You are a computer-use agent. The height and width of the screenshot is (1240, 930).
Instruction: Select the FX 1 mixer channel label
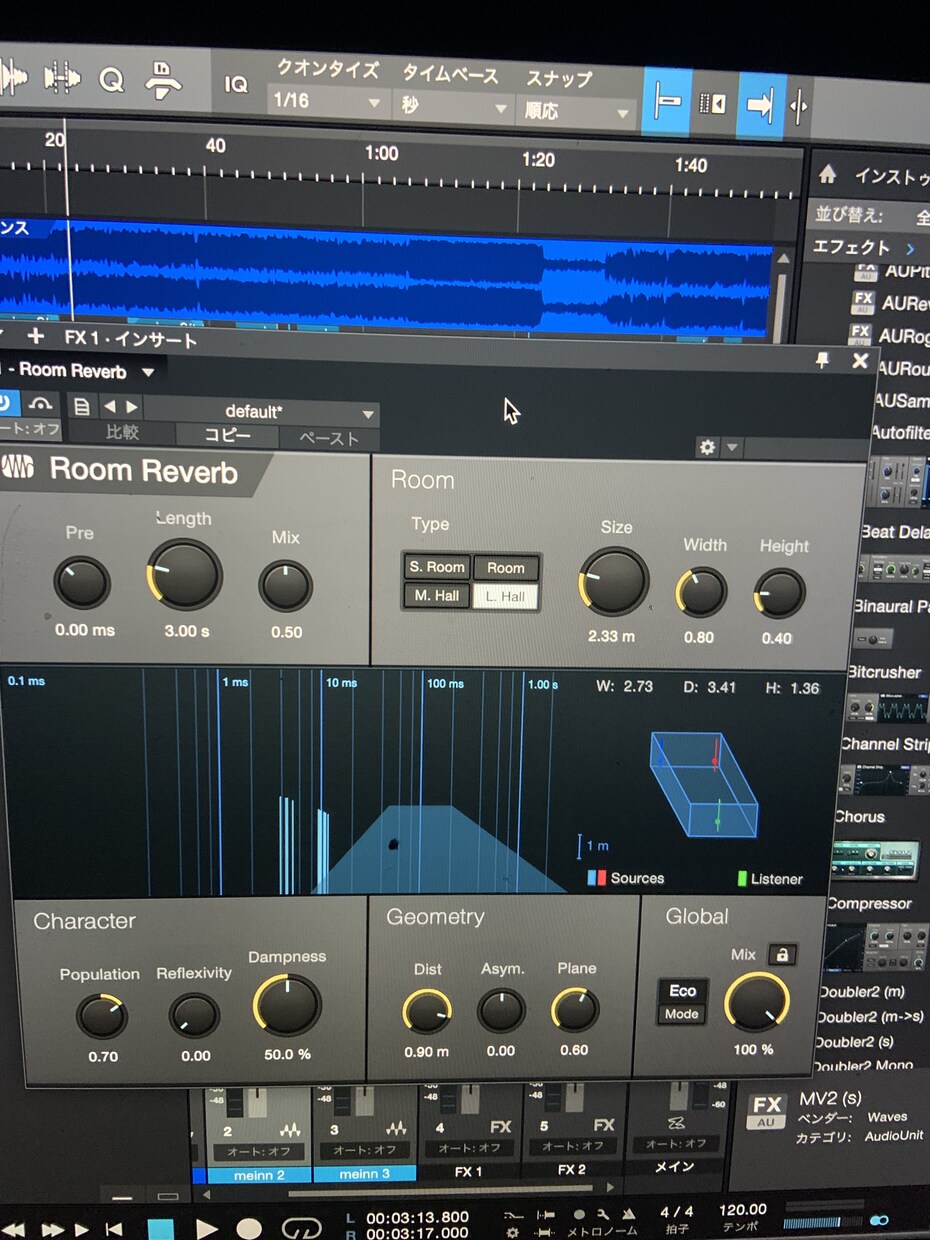click(468, 1171)
